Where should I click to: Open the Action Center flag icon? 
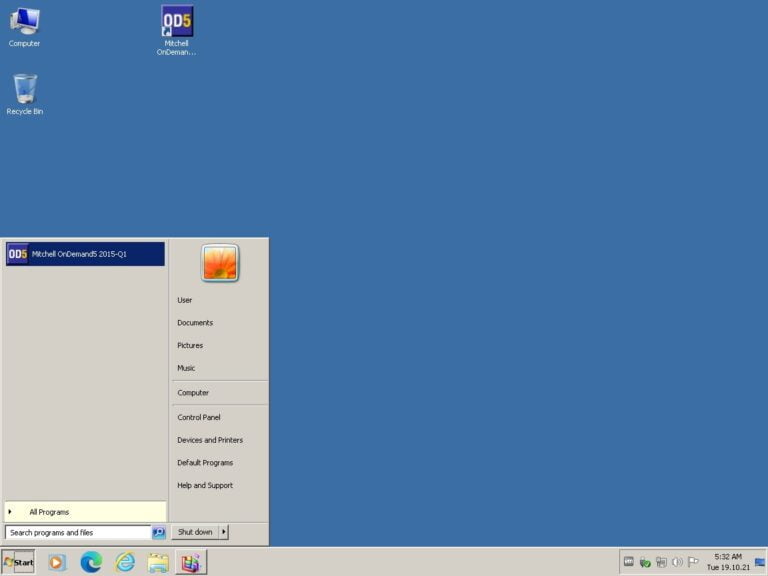[x=692, y=562]
